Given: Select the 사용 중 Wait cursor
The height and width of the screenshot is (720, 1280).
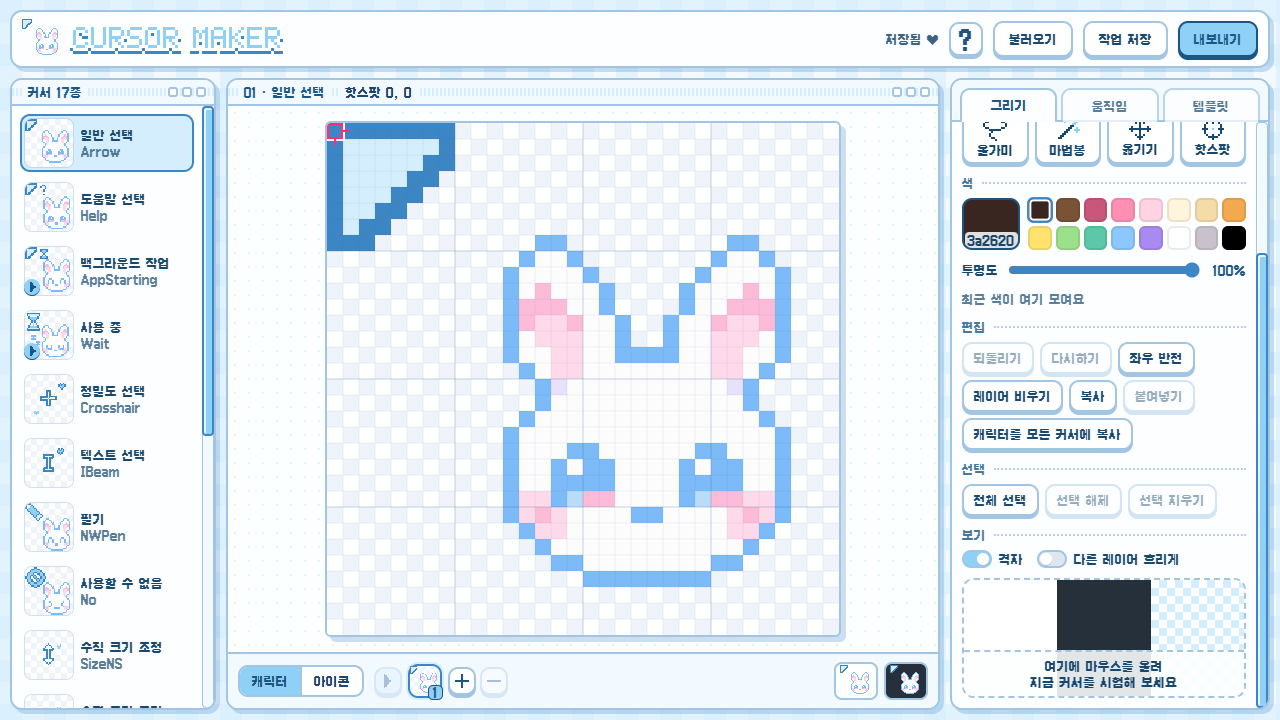Looking at the screenshot, I should (x=107, y=335).
